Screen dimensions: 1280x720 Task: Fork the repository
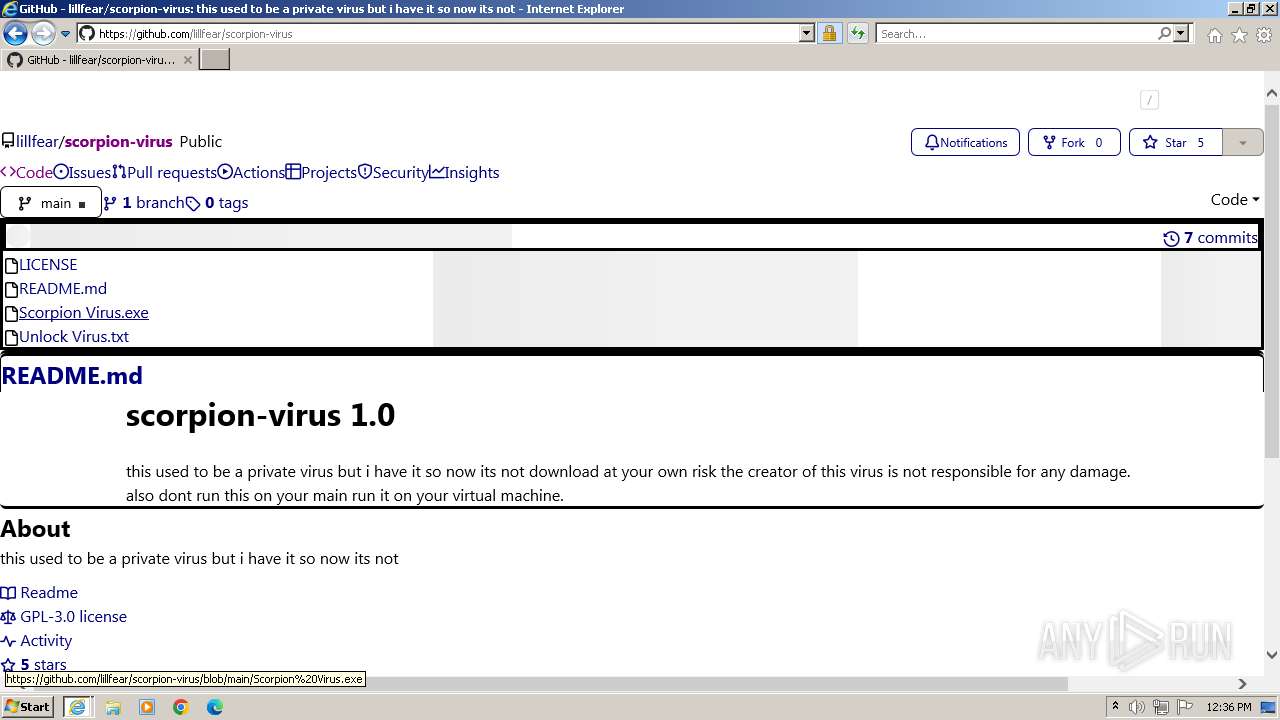pyautogui.click(x=1073, y=142)
